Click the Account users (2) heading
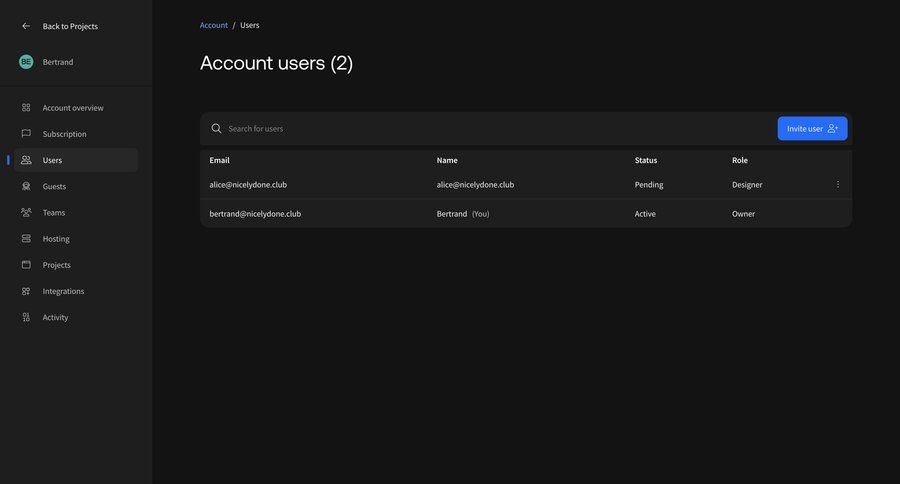 pos(276,63)
